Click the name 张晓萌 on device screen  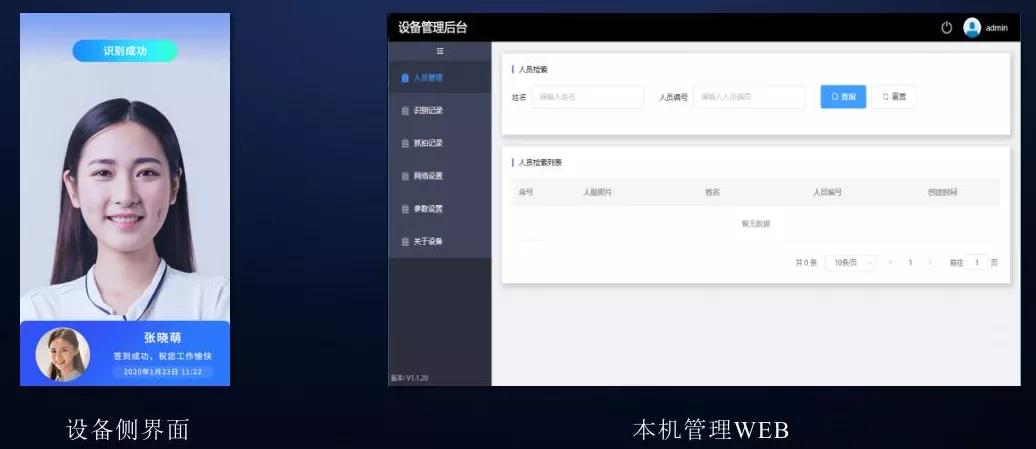coord(163,338)
